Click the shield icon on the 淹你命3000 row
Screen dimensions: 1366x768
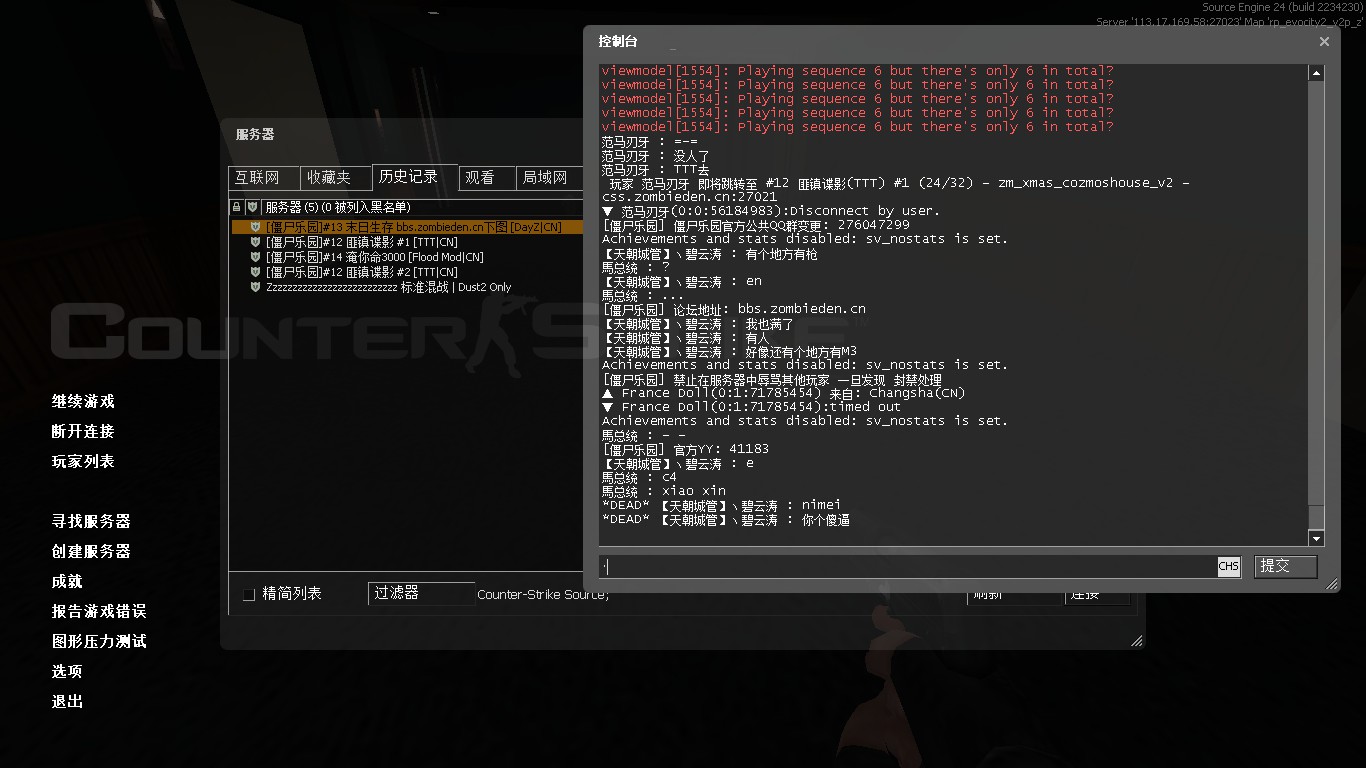tap(256, 257)
